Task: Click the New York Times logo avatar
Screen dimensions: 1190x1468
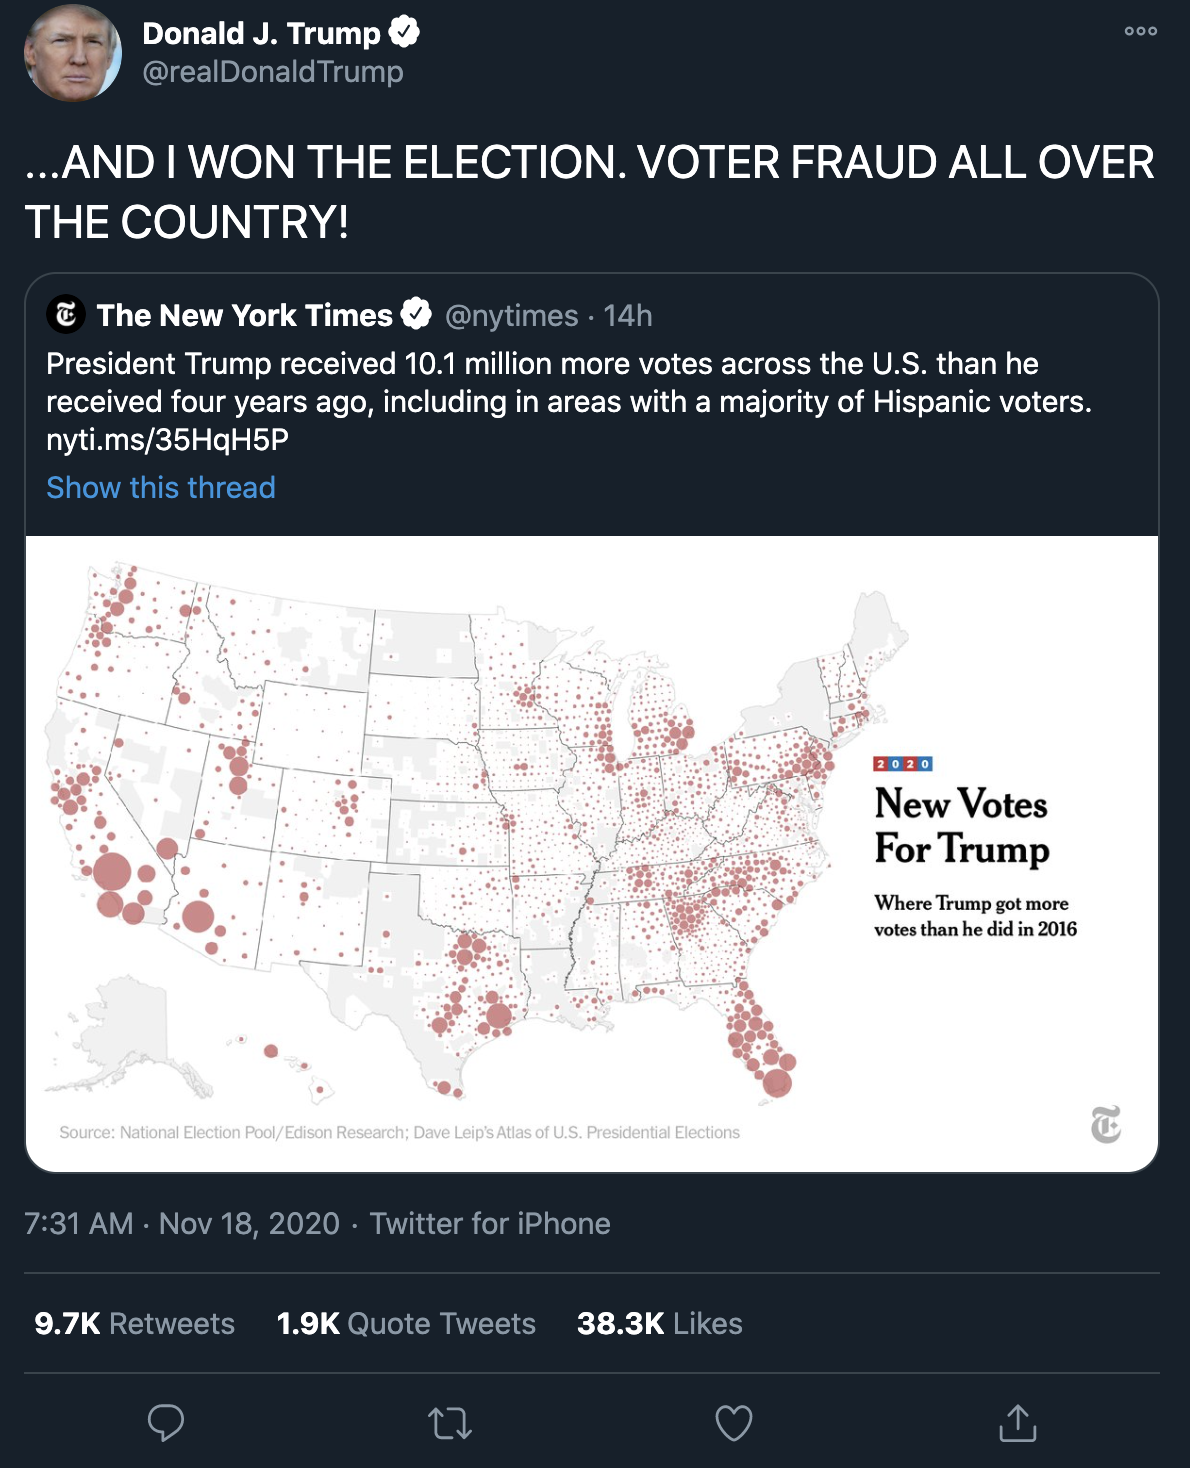Action: tap(66, 315)
